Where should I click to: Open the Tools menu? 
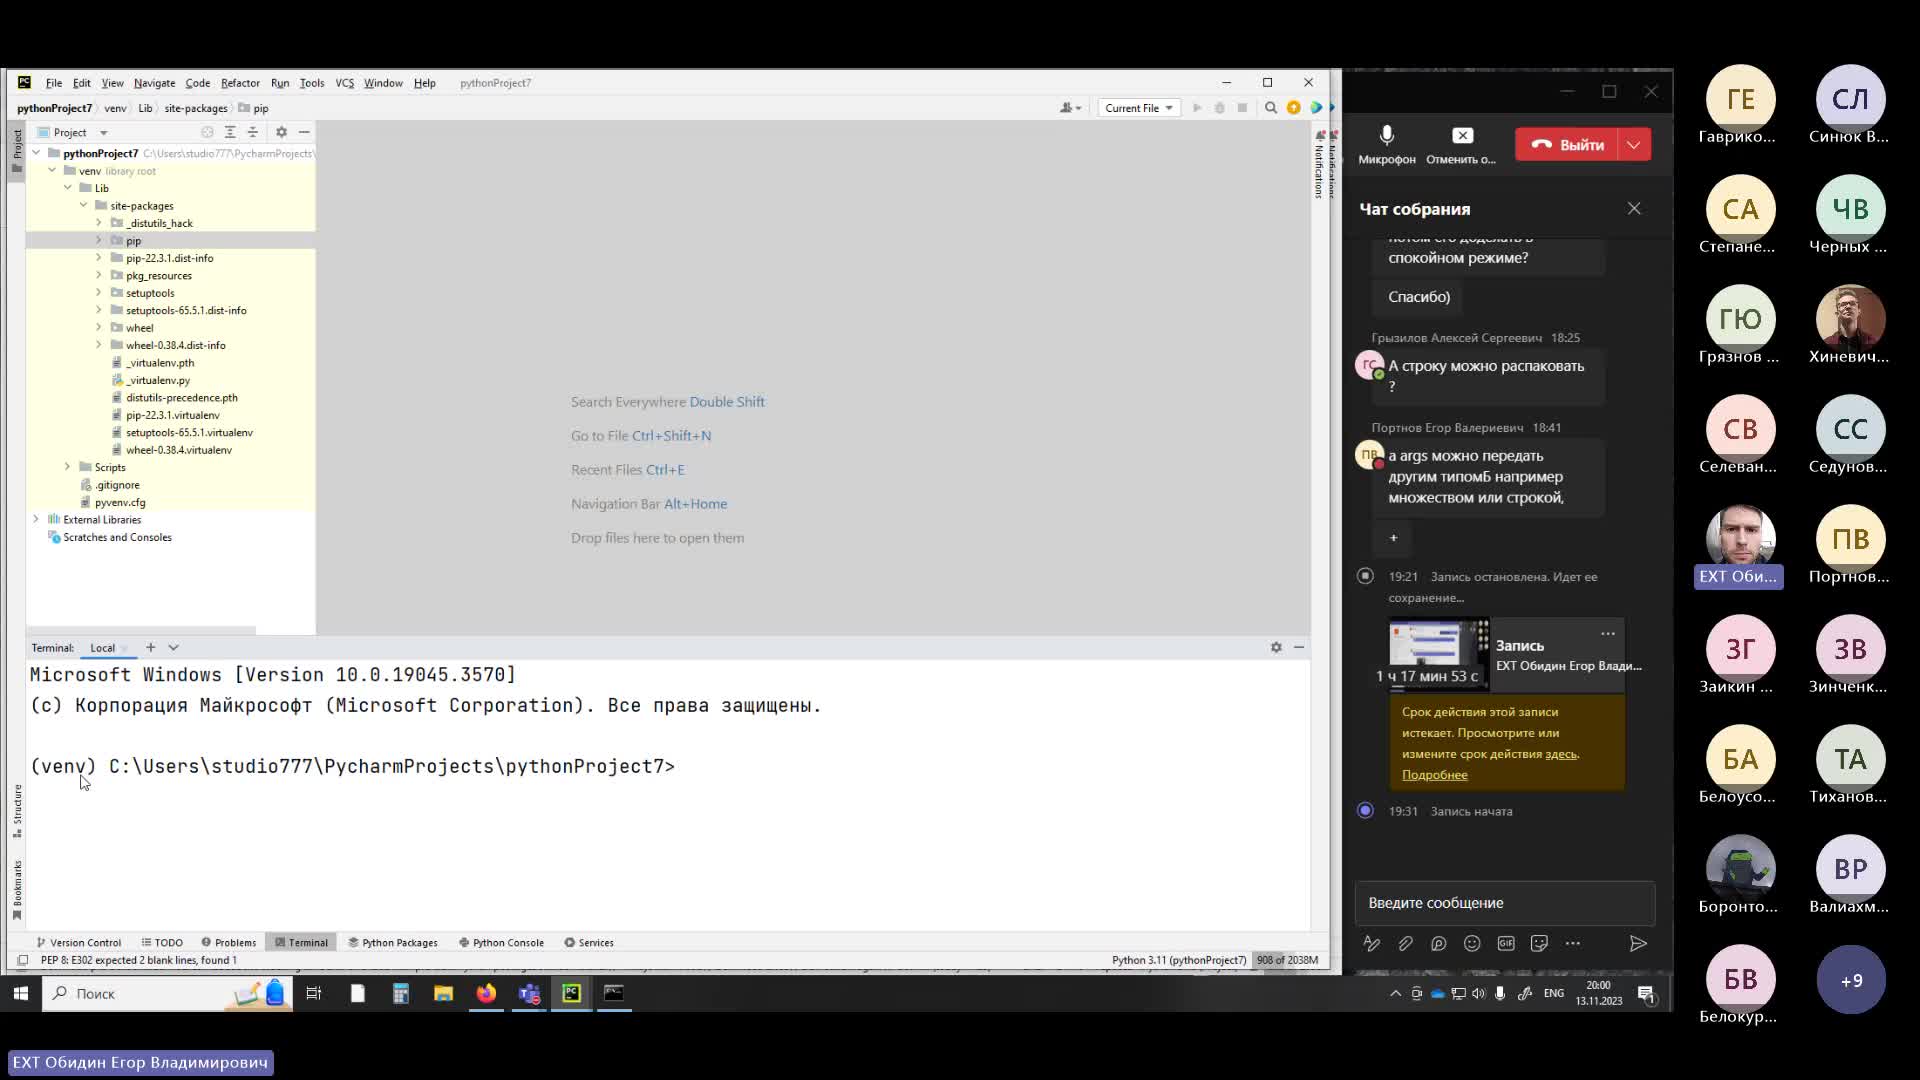312,83
